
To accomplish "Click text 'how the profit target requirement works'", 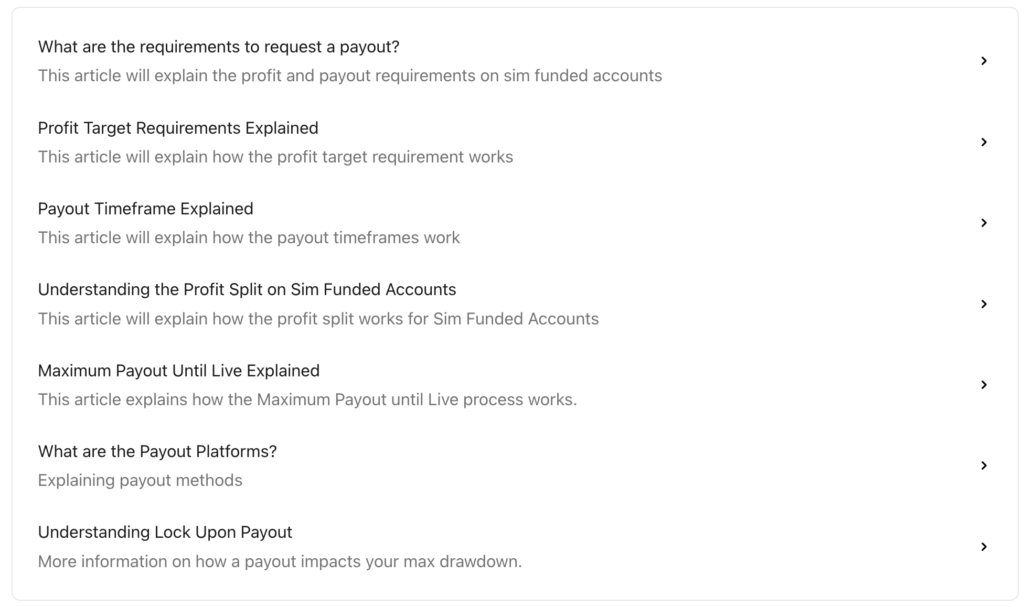I will [362, 157].
